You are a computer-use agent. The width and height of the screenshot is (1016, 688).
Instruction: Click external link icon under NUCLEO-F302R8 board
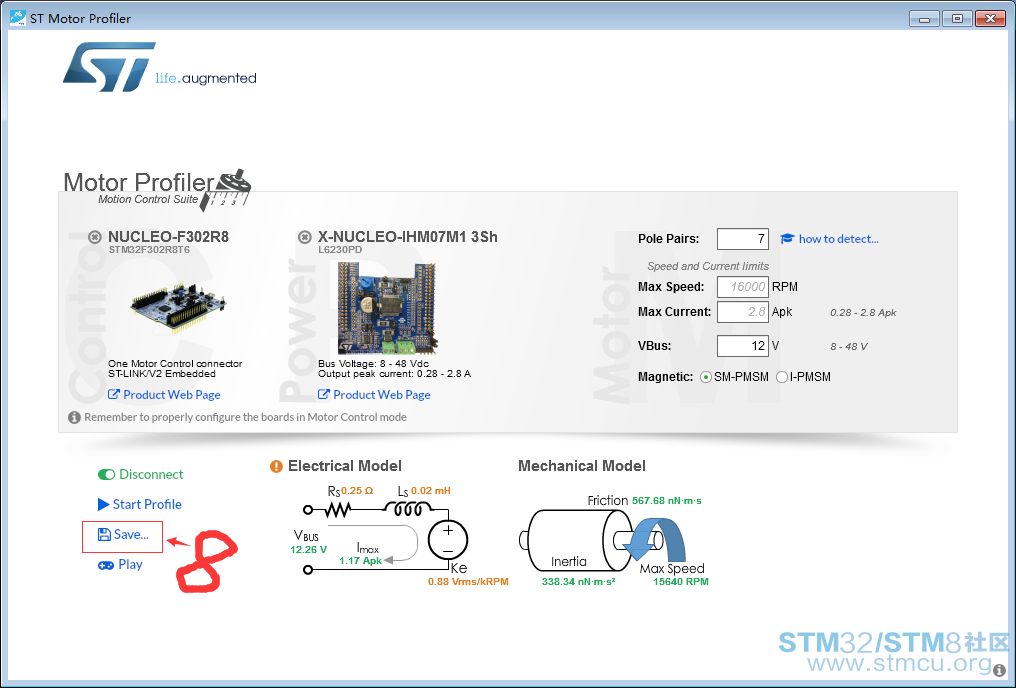tap(113, 395)
